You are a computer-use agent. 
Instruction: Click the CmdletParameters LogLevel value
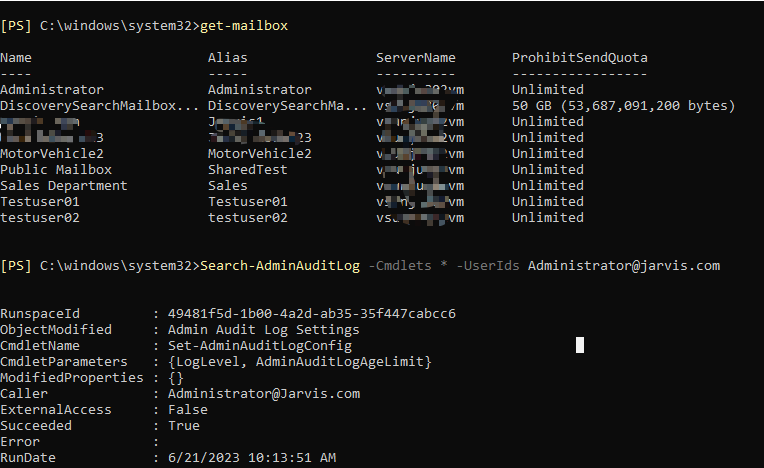click(300, 361)
